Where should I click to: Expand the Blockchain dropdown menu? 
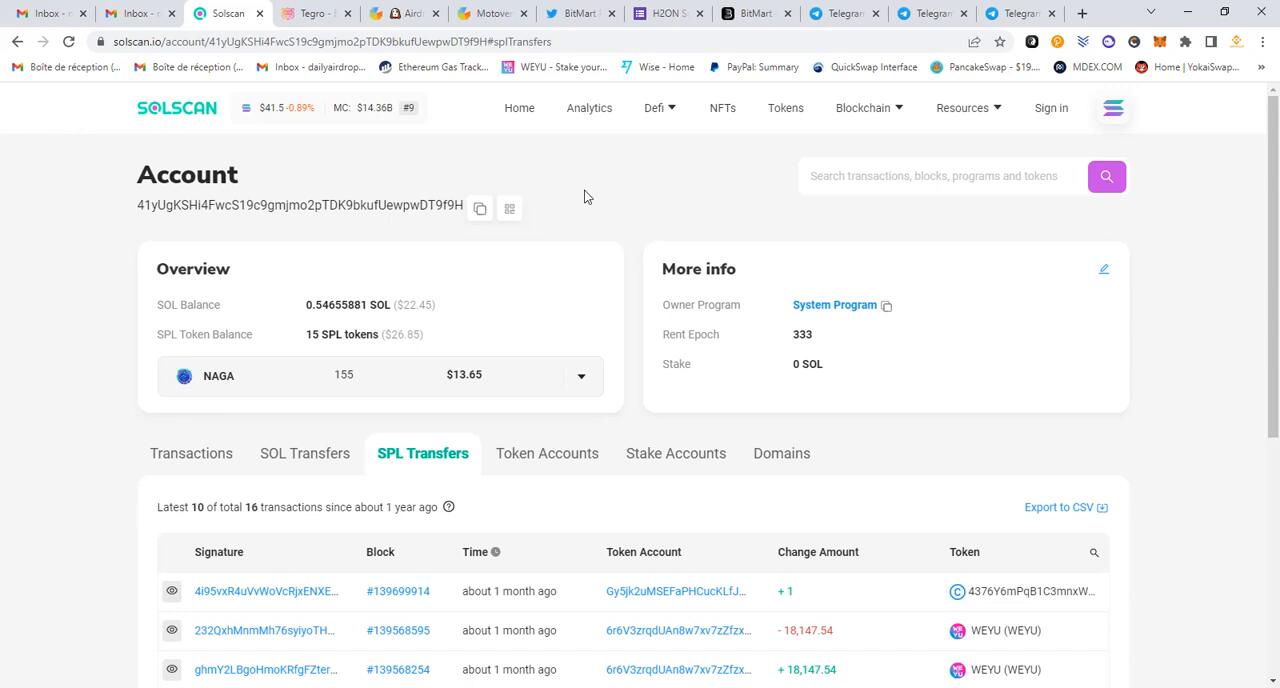[869, 108]
